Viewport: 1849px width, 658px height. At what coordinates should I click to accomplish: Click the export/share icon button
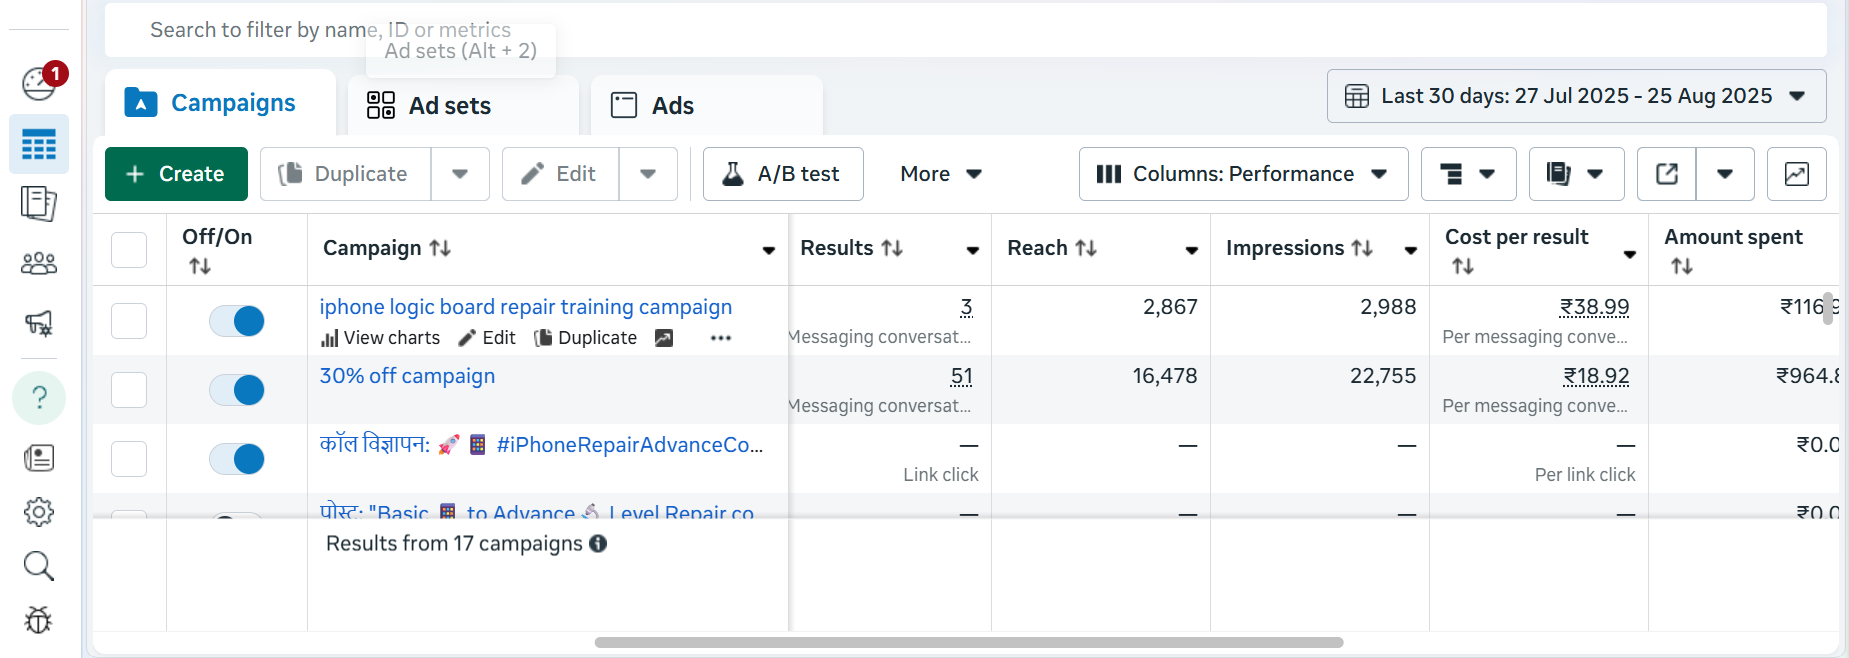[x=1666, y=174]
